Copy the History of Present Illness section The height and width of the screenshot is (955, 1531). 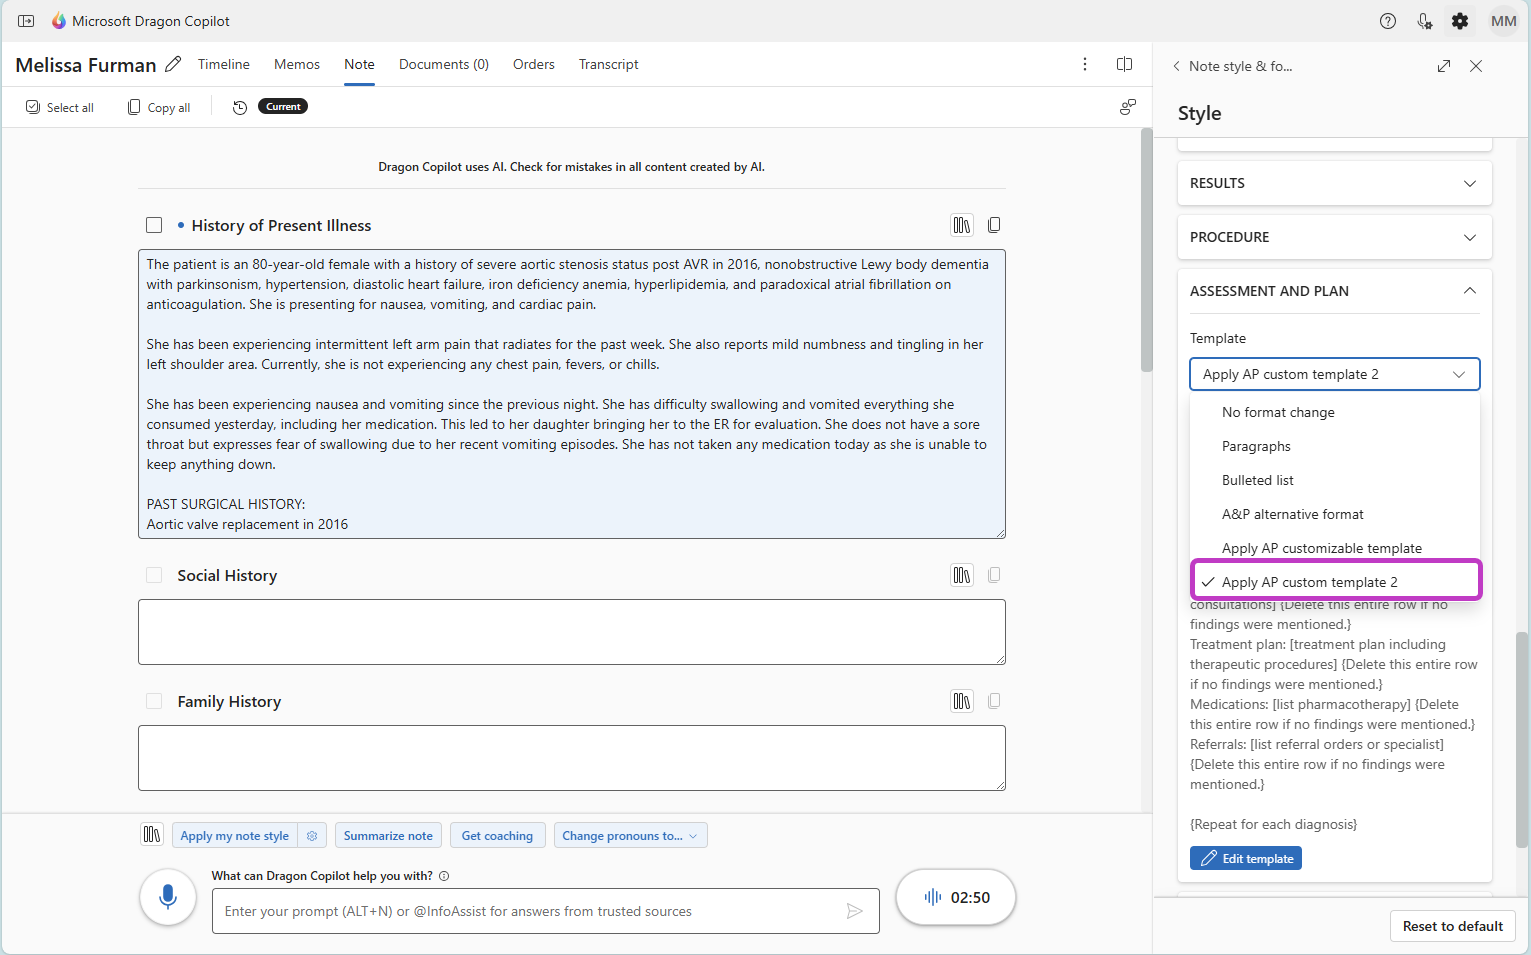(994, 225)
